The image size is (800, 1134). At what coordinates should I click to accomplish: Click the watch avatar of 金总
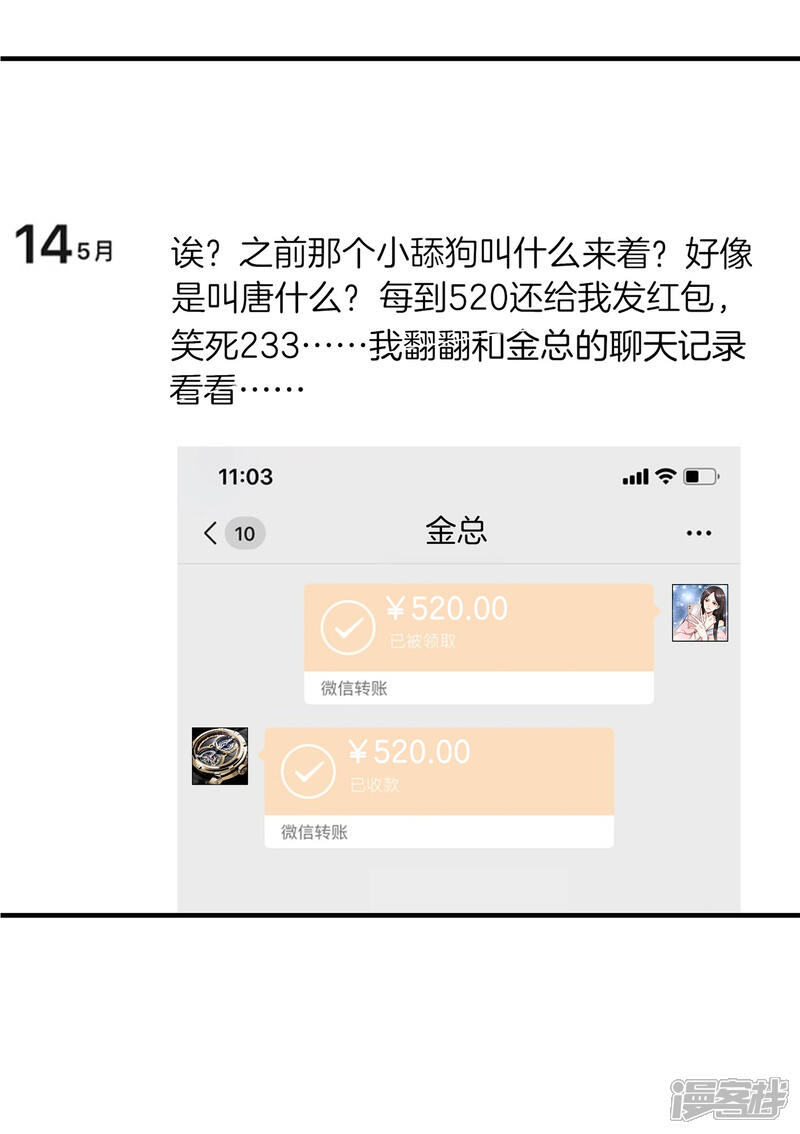220,756
